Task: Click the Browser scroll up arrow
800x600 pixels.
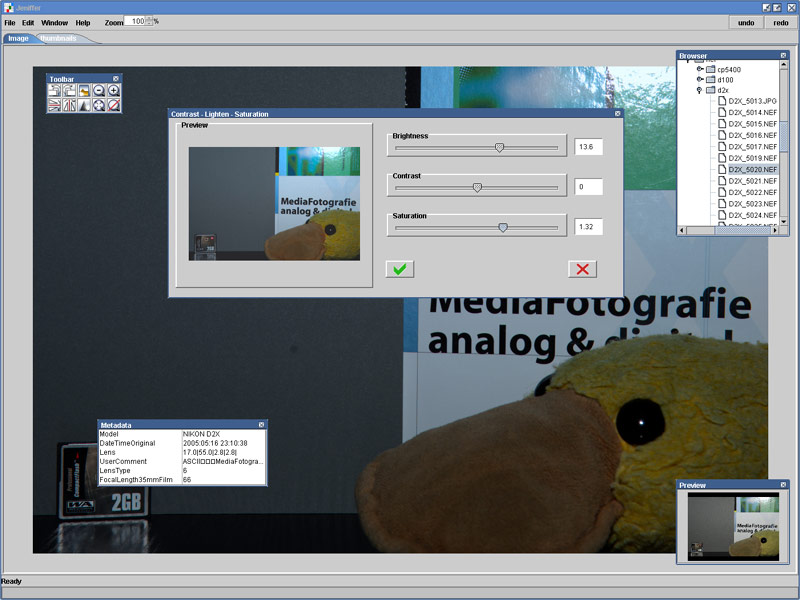Action: coord(784,65)
